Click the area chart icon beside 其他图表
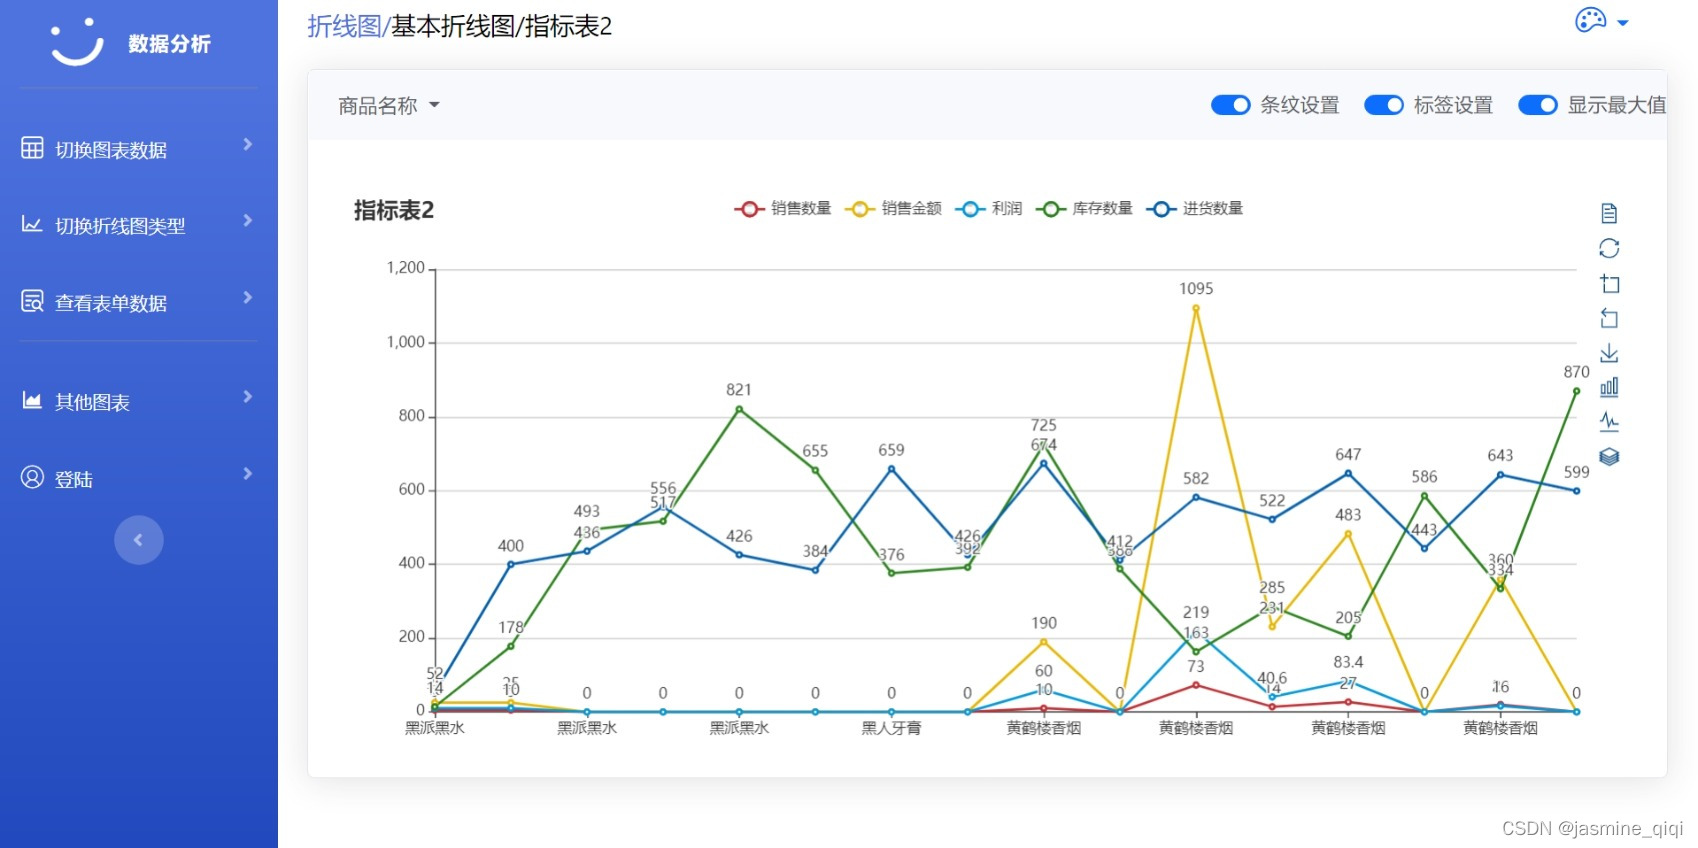The height and width of the screenshot is (848, 1698). coord(32,400)
